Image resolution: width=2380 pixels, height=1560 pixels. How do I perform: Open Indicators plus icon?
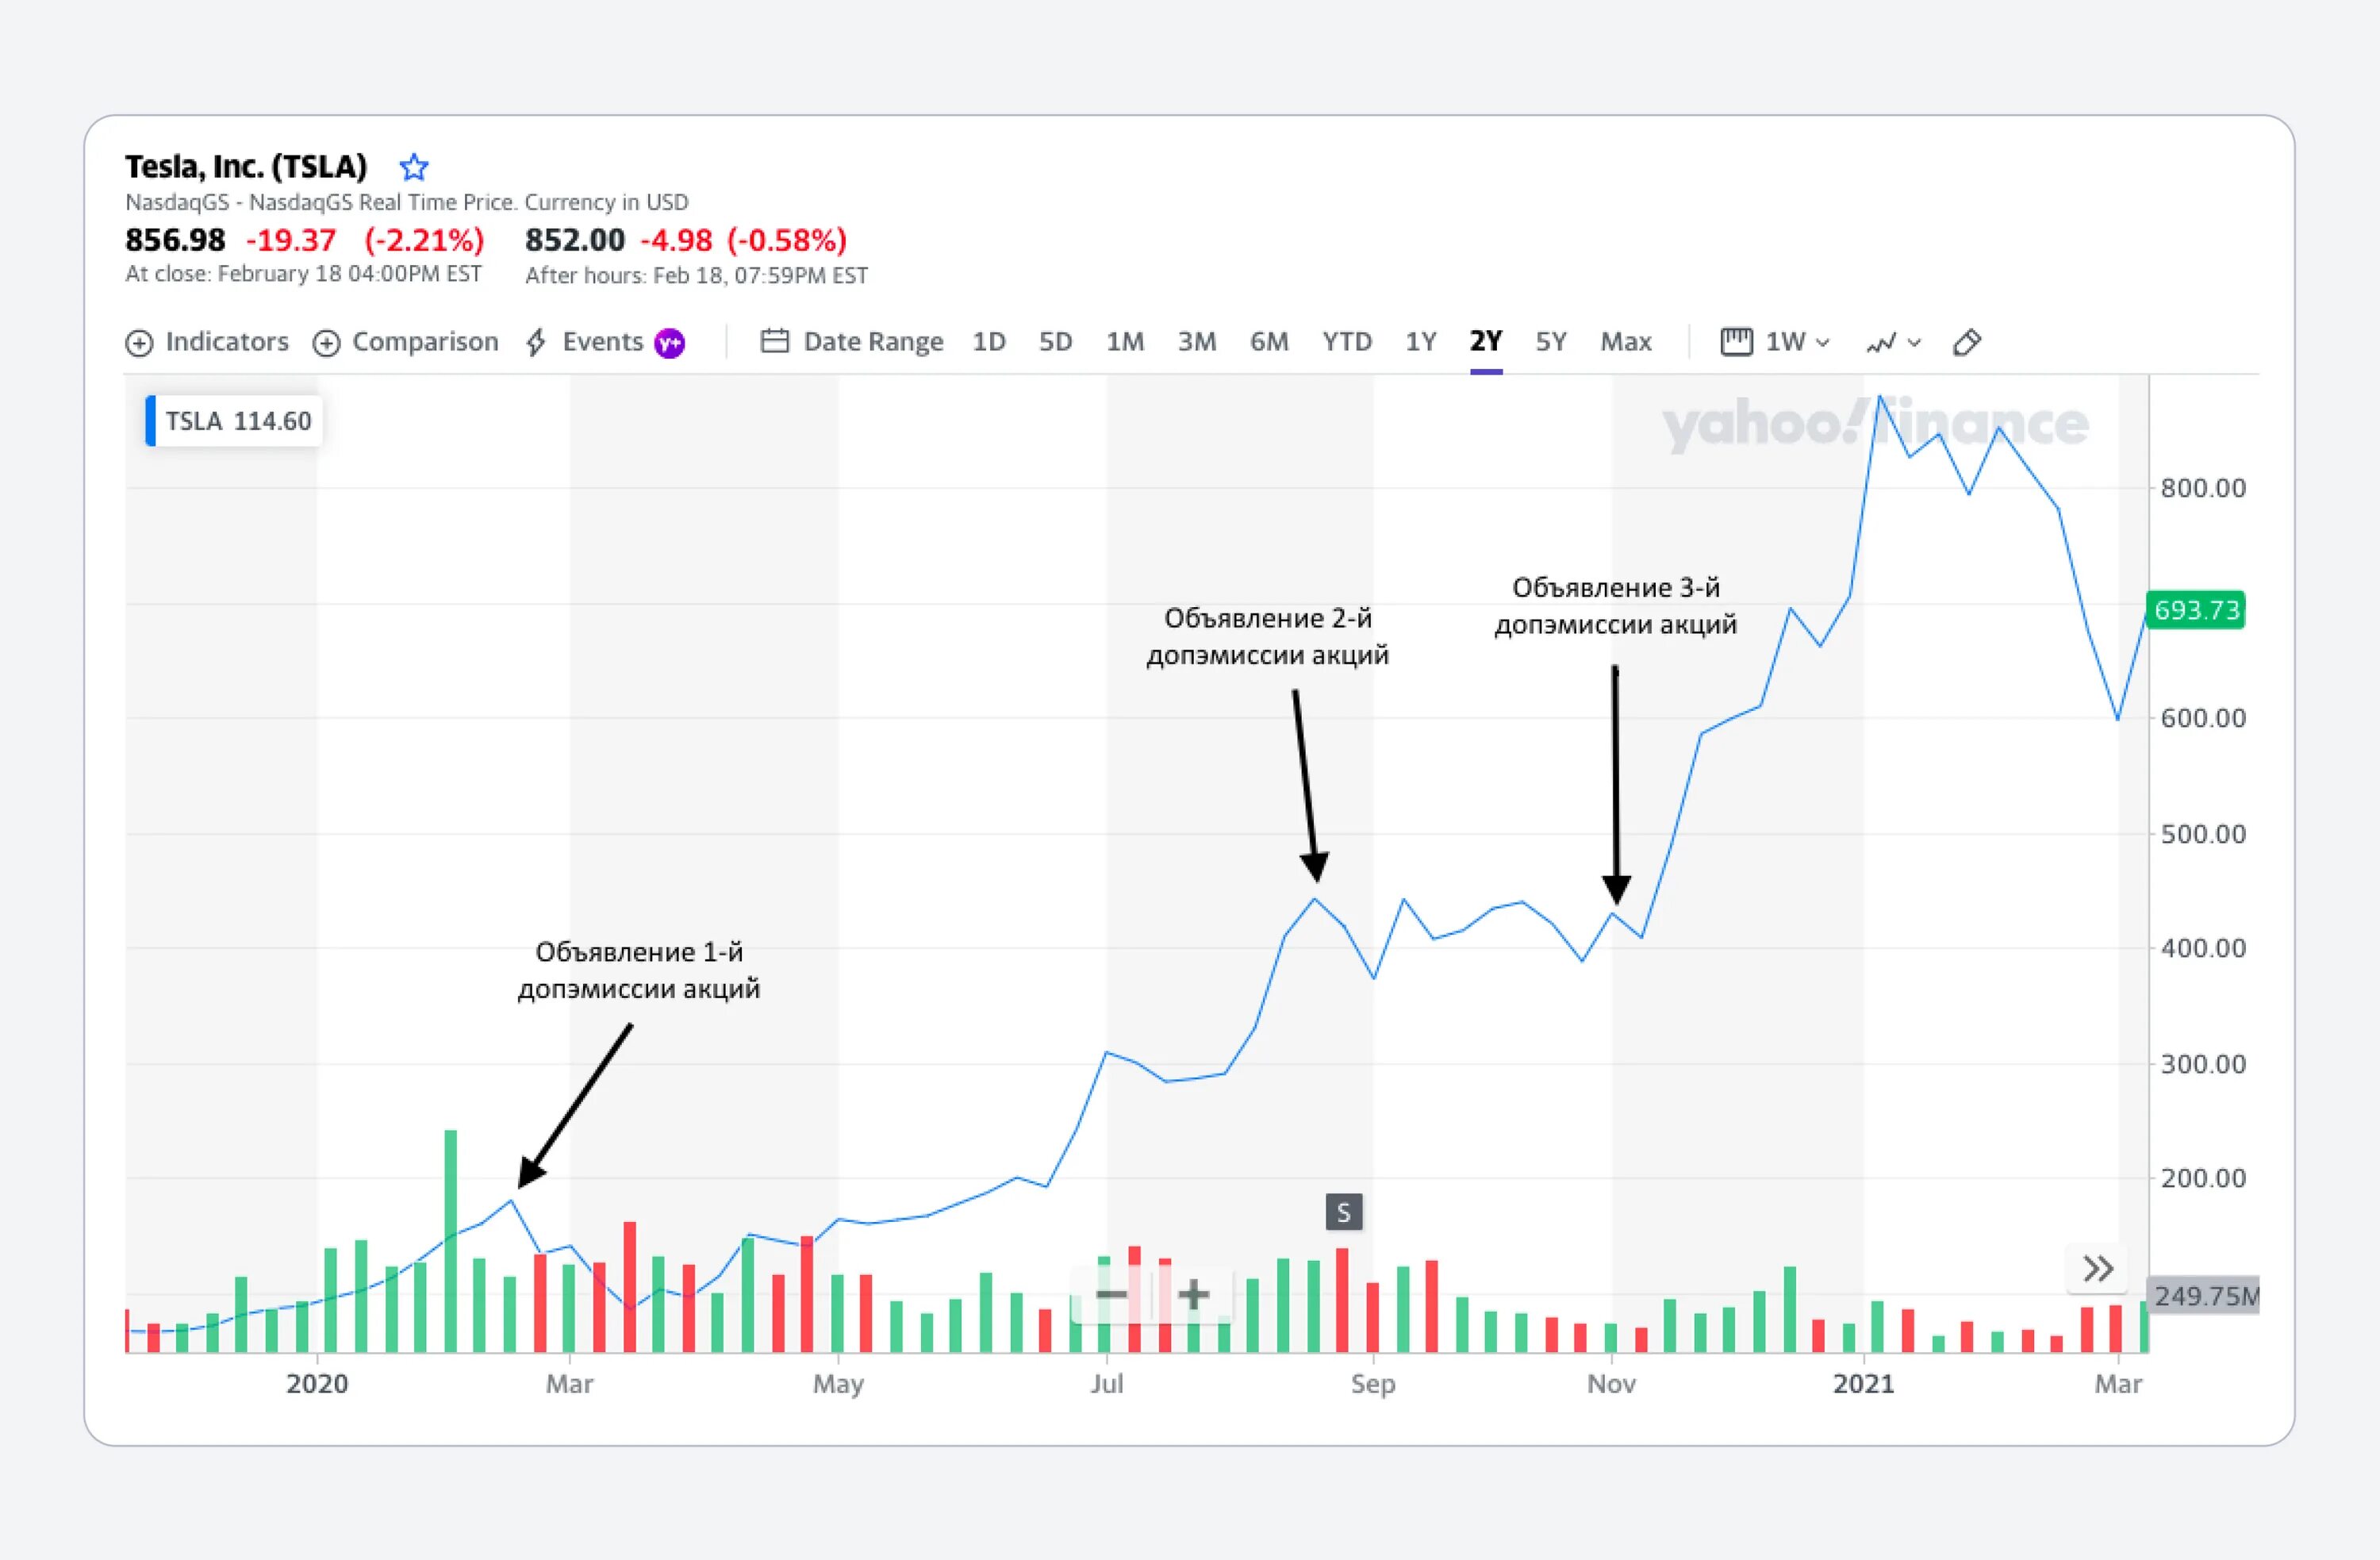139,343
